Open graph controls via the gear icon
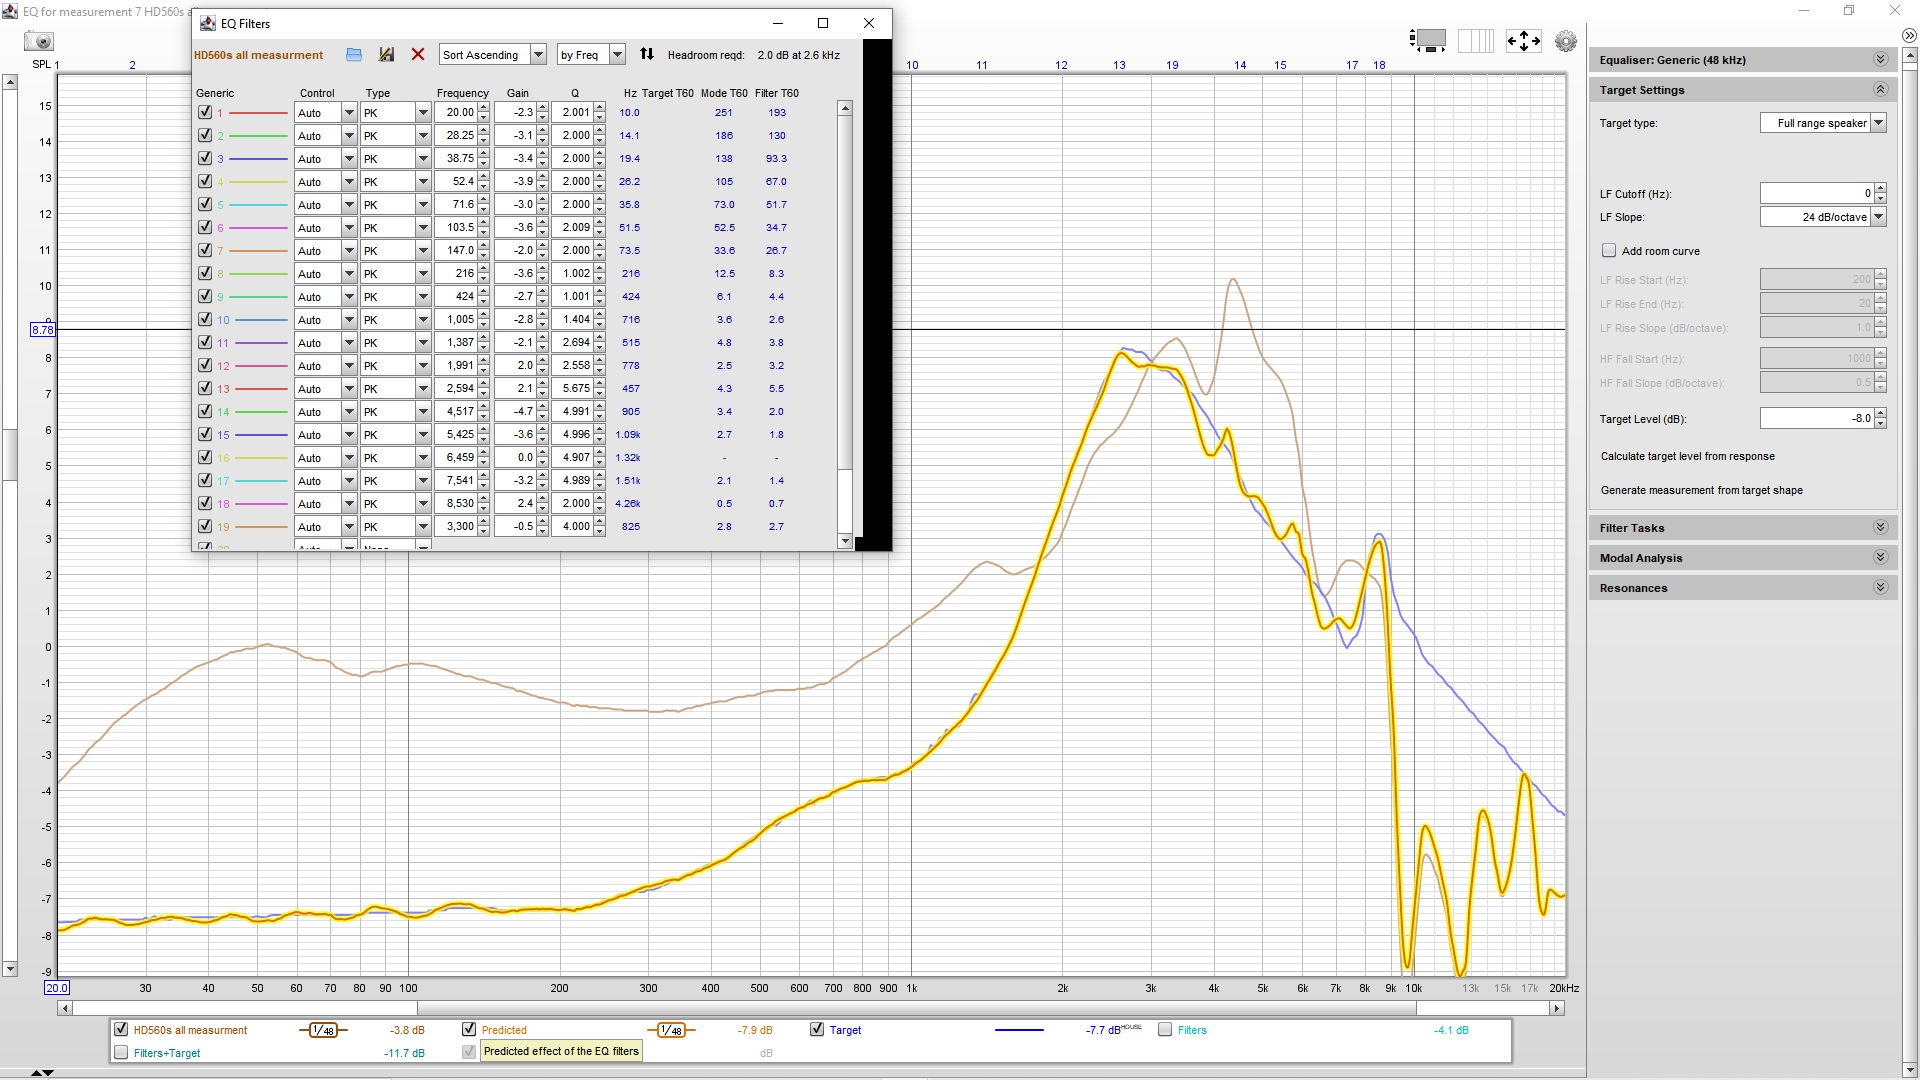This screenshot has width=1920, height=1080. [x=1566, y=41]
